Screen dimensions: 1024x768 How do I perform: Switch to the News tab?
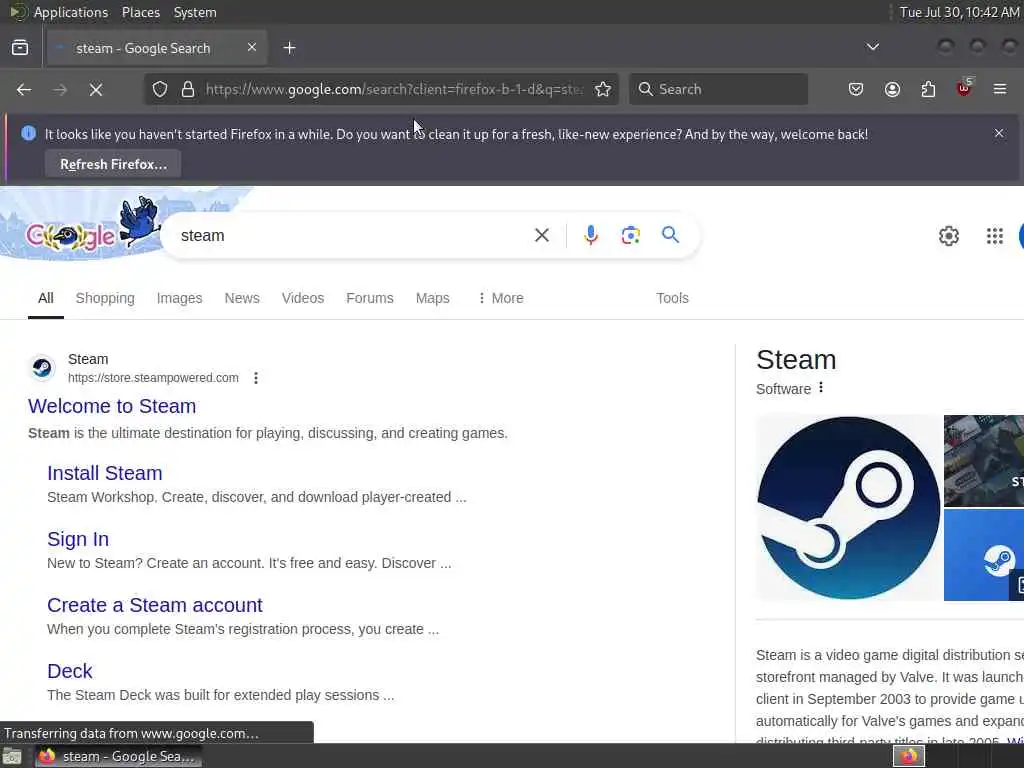[242, 298]
